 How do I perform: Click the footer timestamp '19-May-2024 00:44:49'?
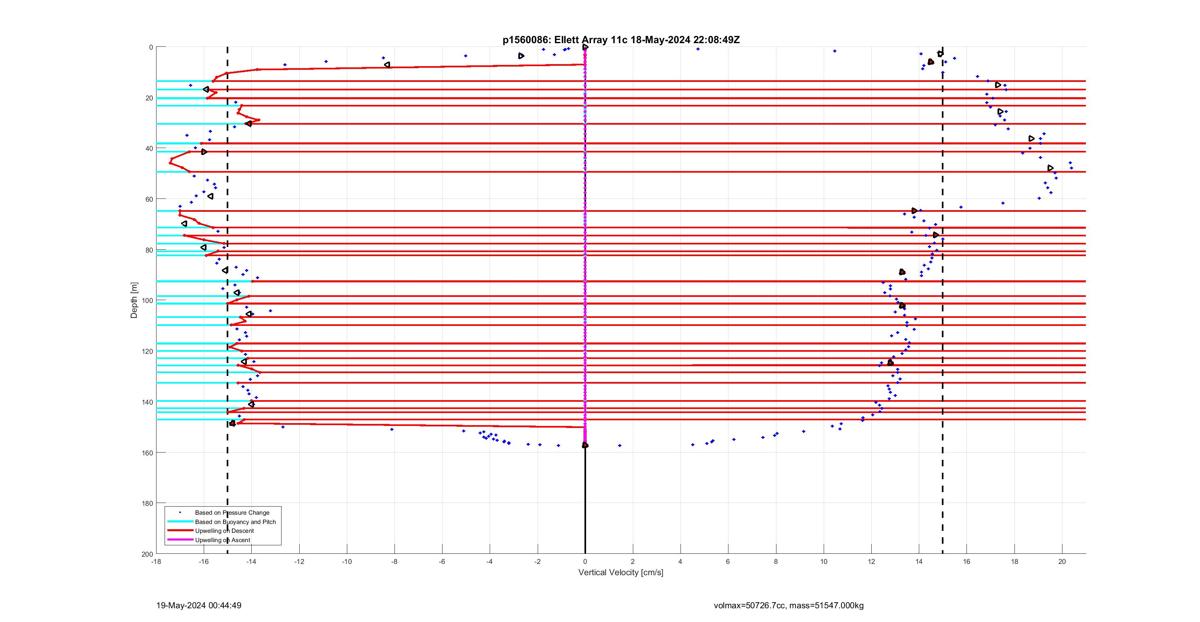click(199, 605)
